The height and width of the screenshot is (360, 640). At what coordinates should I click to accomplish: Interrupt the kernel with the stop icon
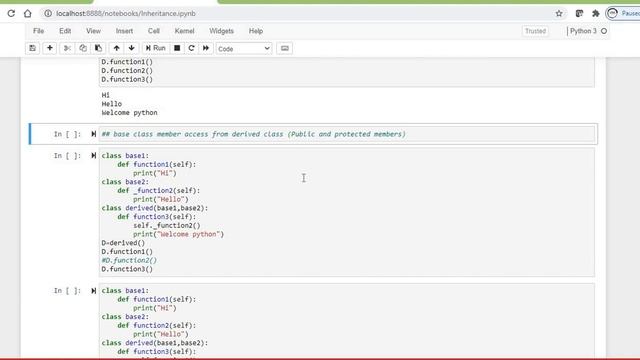coord(177,48)
